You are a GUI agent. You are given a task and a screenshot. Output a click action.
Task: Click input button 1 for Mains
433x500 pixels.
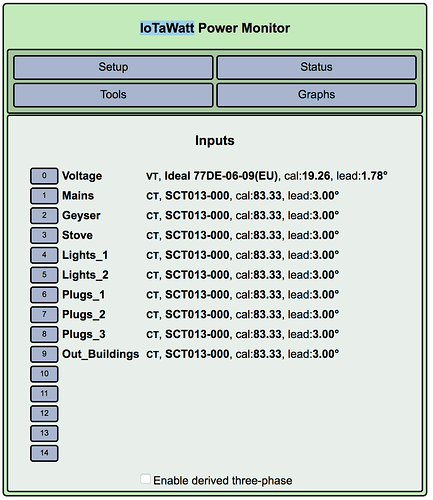pyautogui.click(x=44, y=196)
